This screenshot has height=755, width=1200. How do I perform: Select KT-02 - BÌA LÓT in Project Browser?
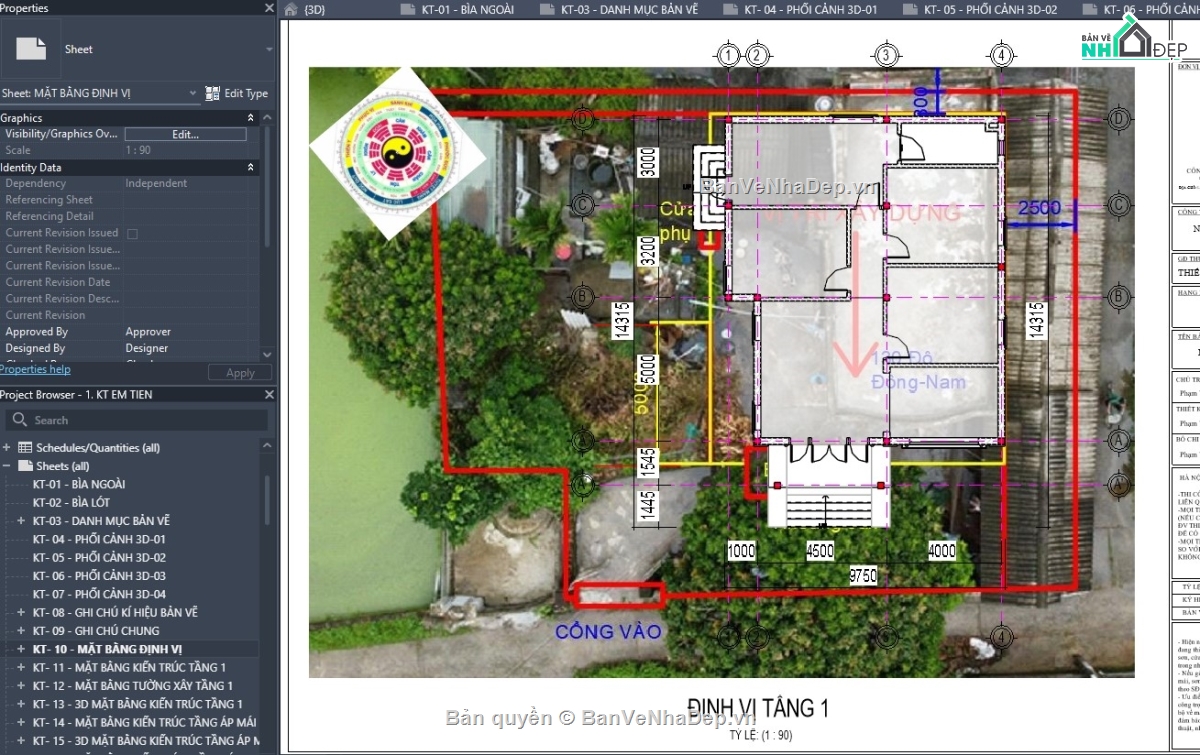[71, 502]
